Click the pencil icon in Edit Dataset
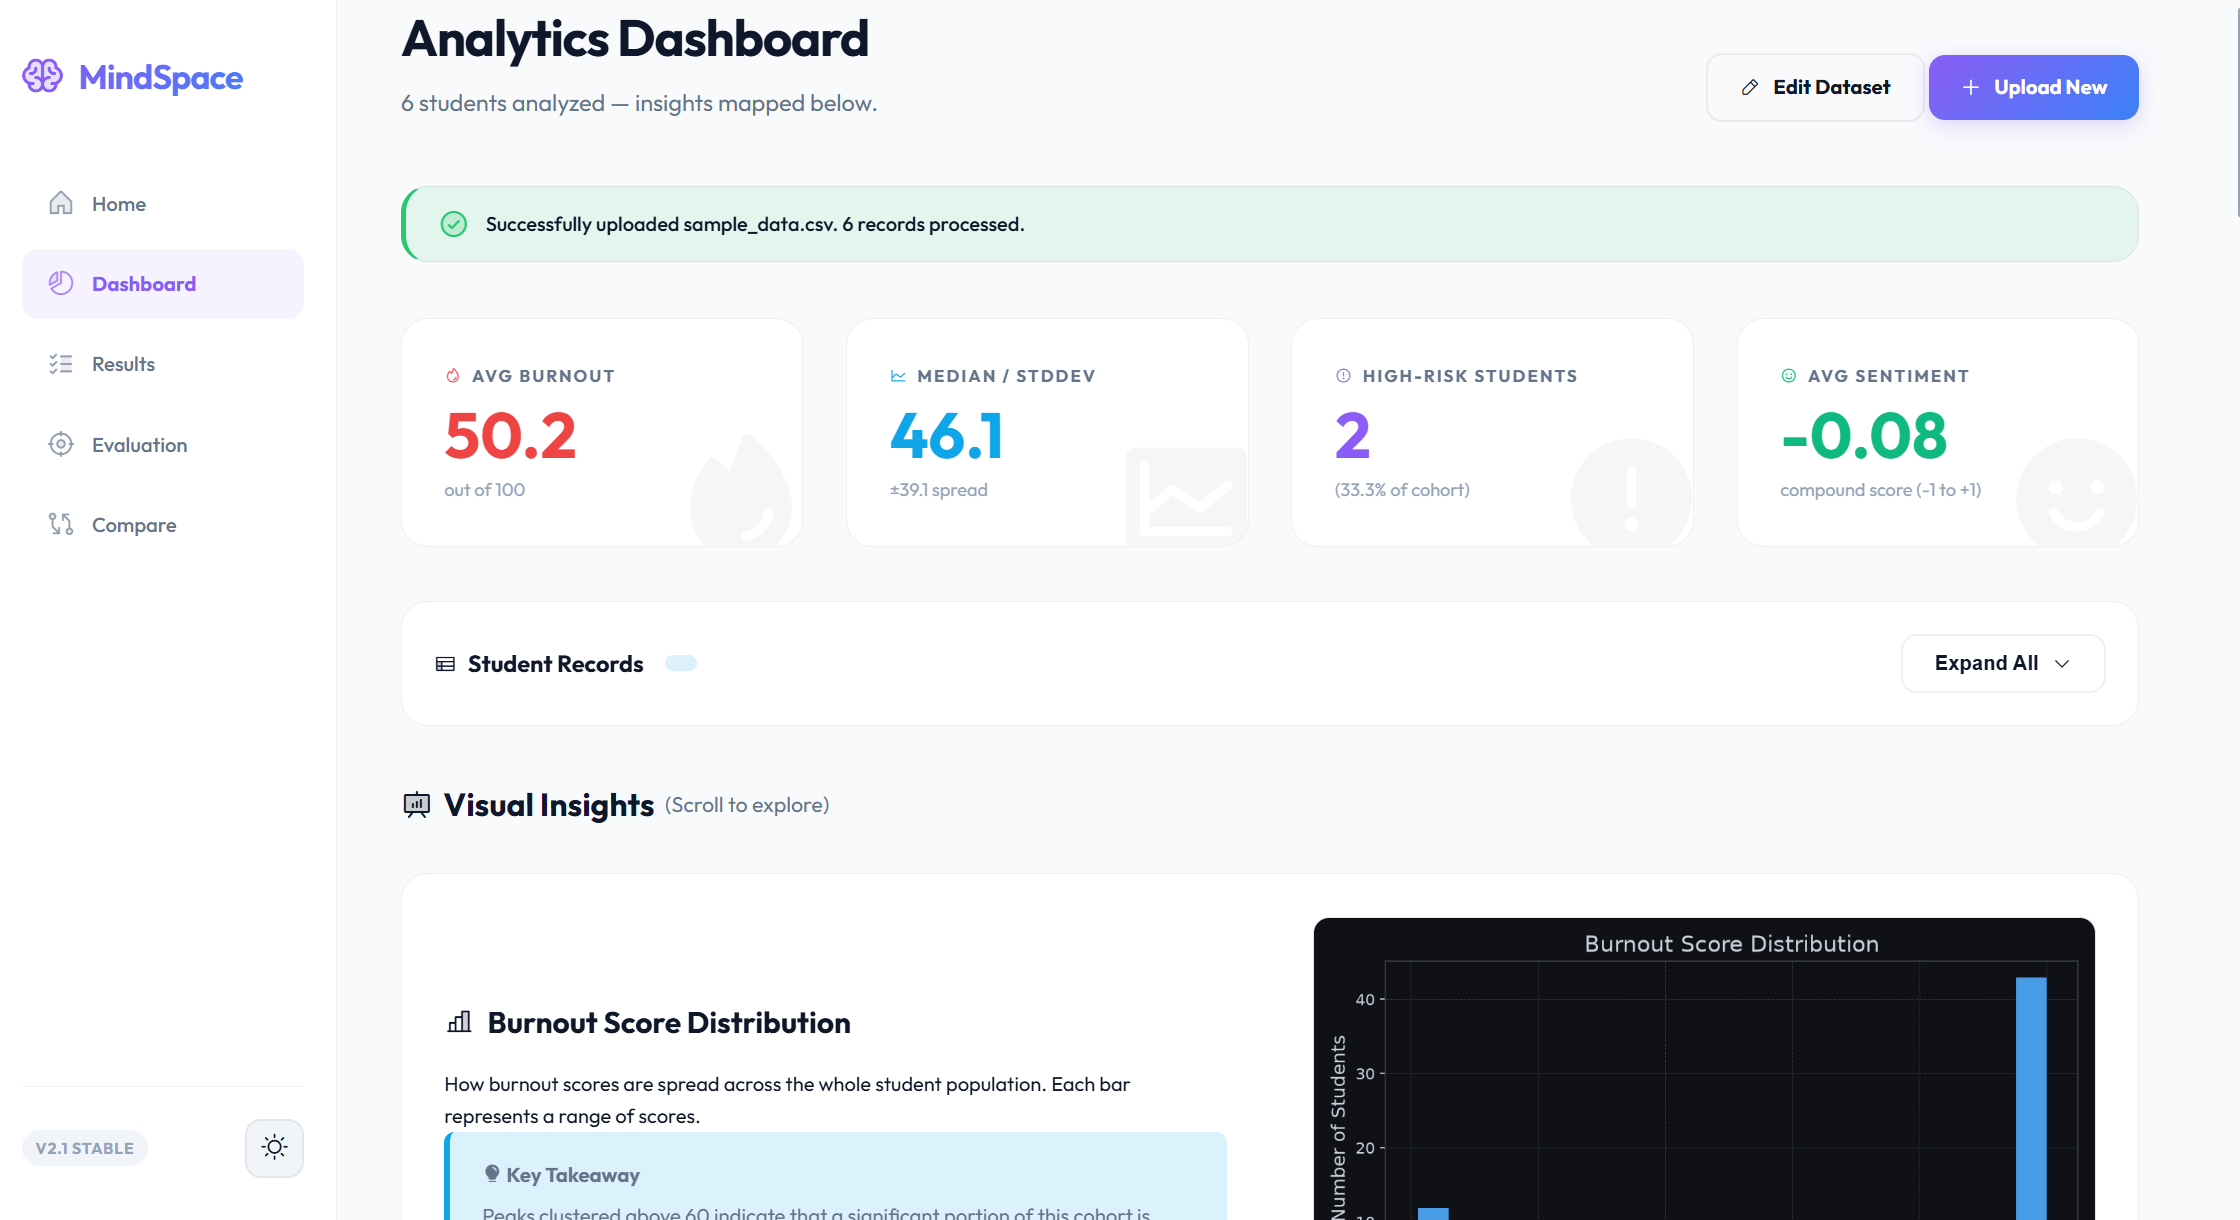The width and height of the screenshot is (2240, 1220). 1750,87
